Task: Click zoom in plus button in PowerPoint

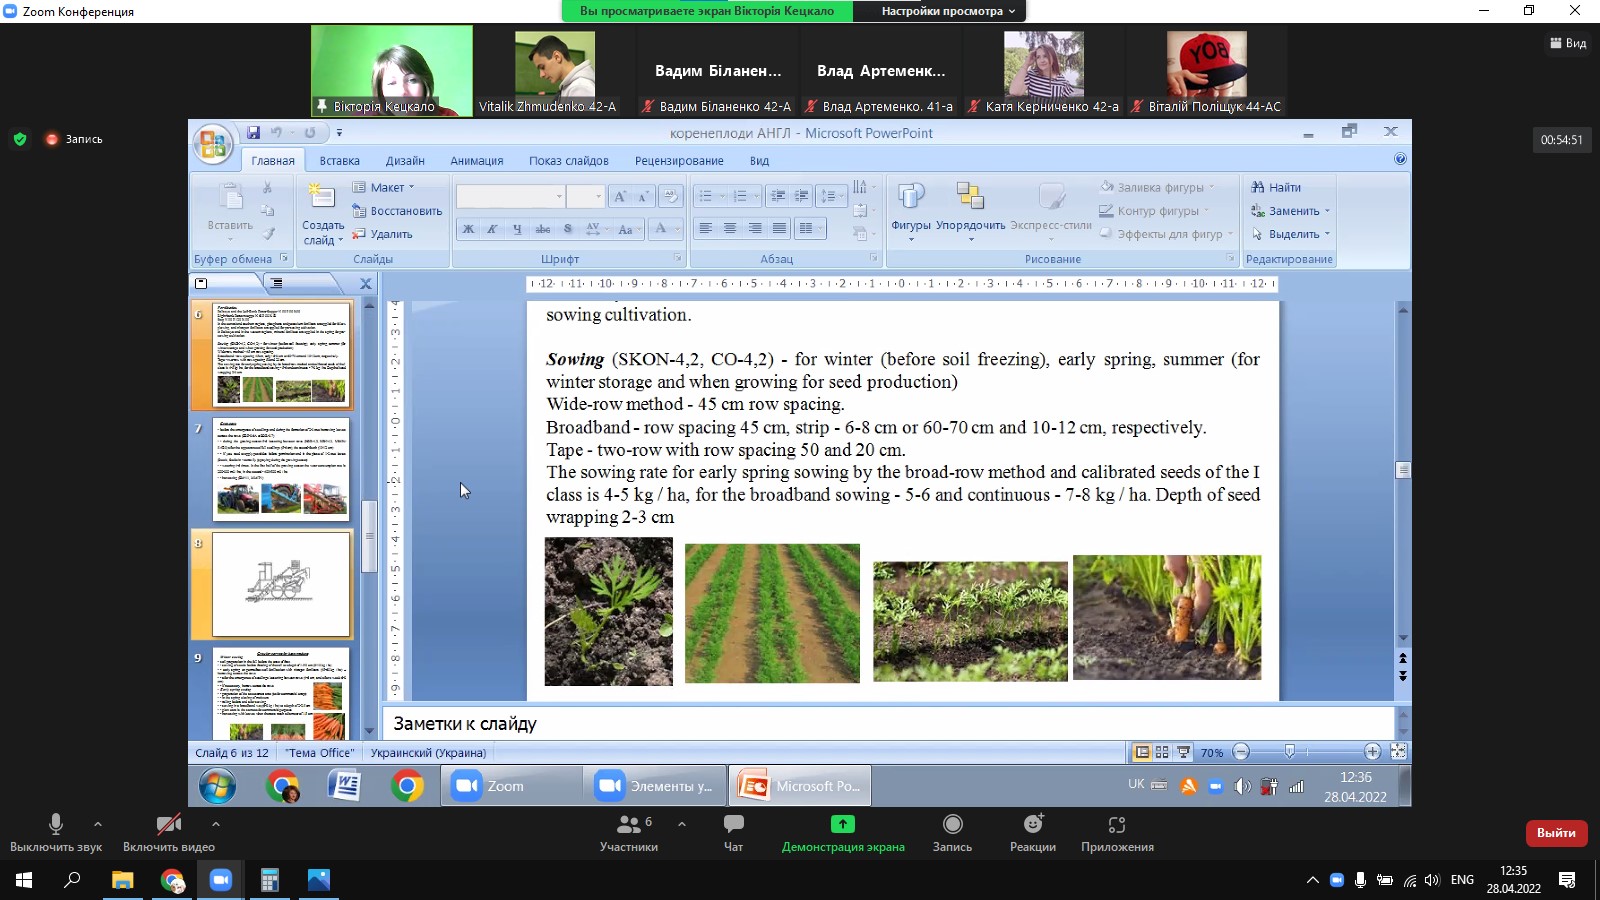Action: coord(1372,752)
